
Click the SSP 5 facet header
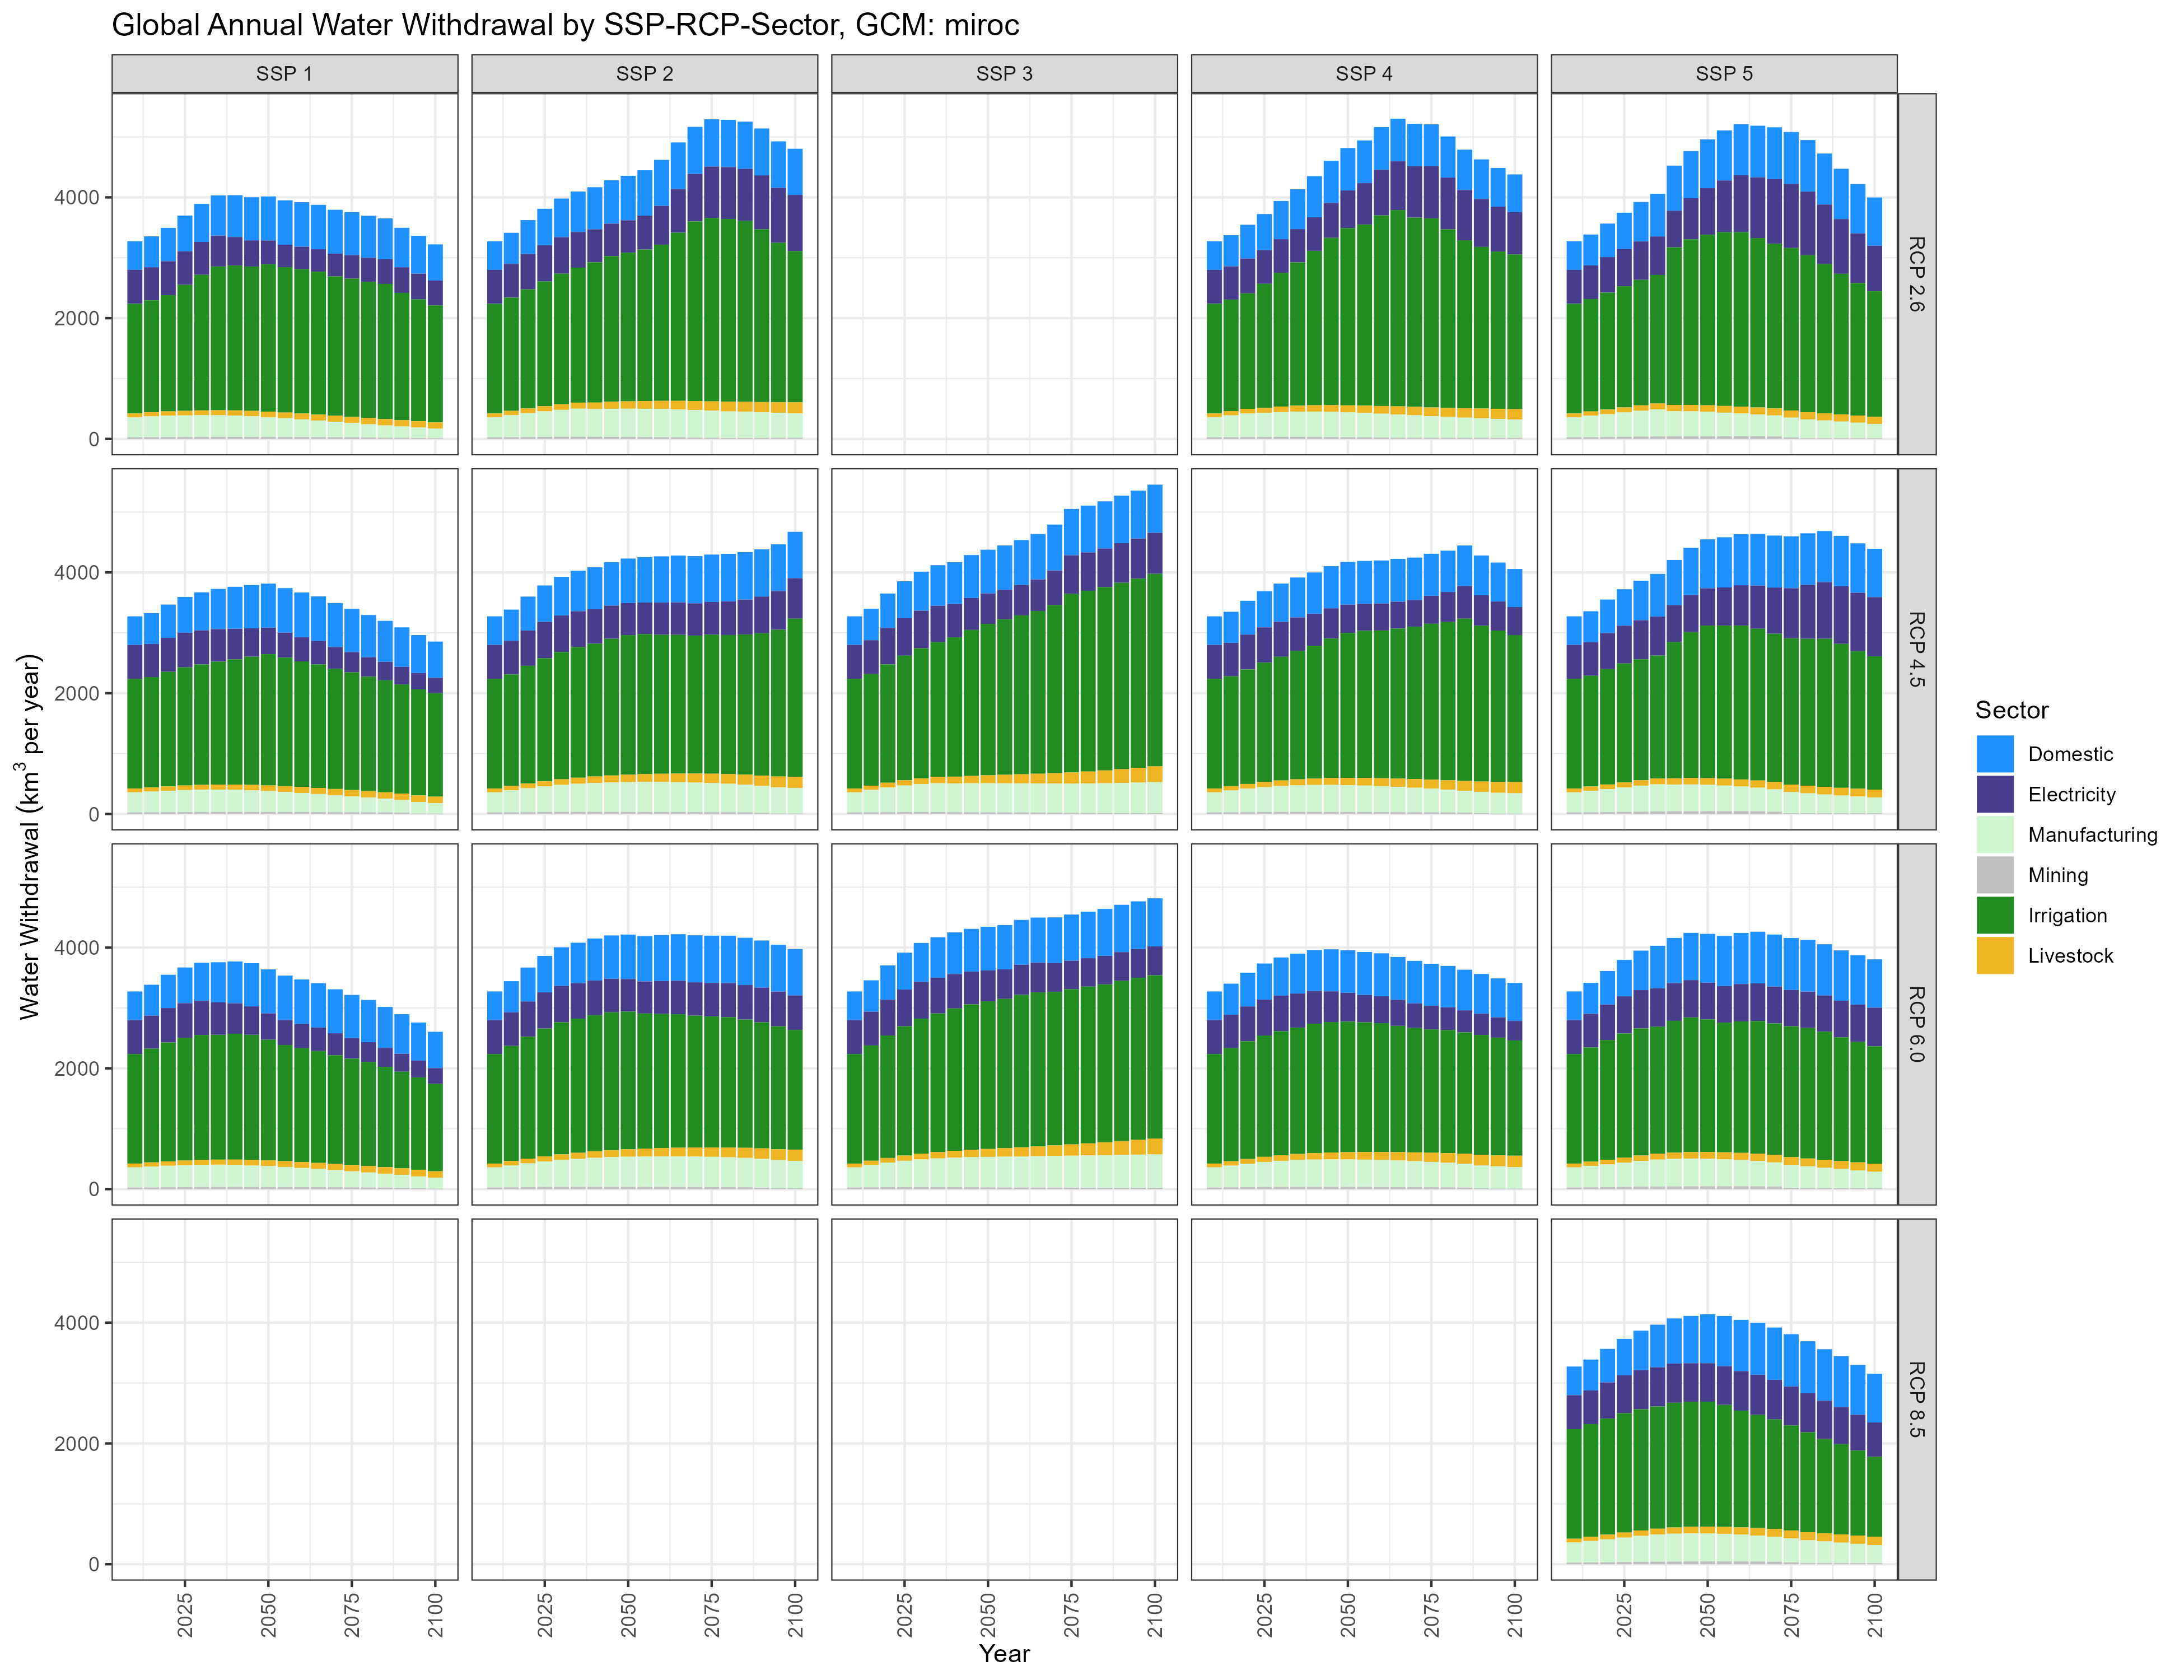pos(1724,74)
